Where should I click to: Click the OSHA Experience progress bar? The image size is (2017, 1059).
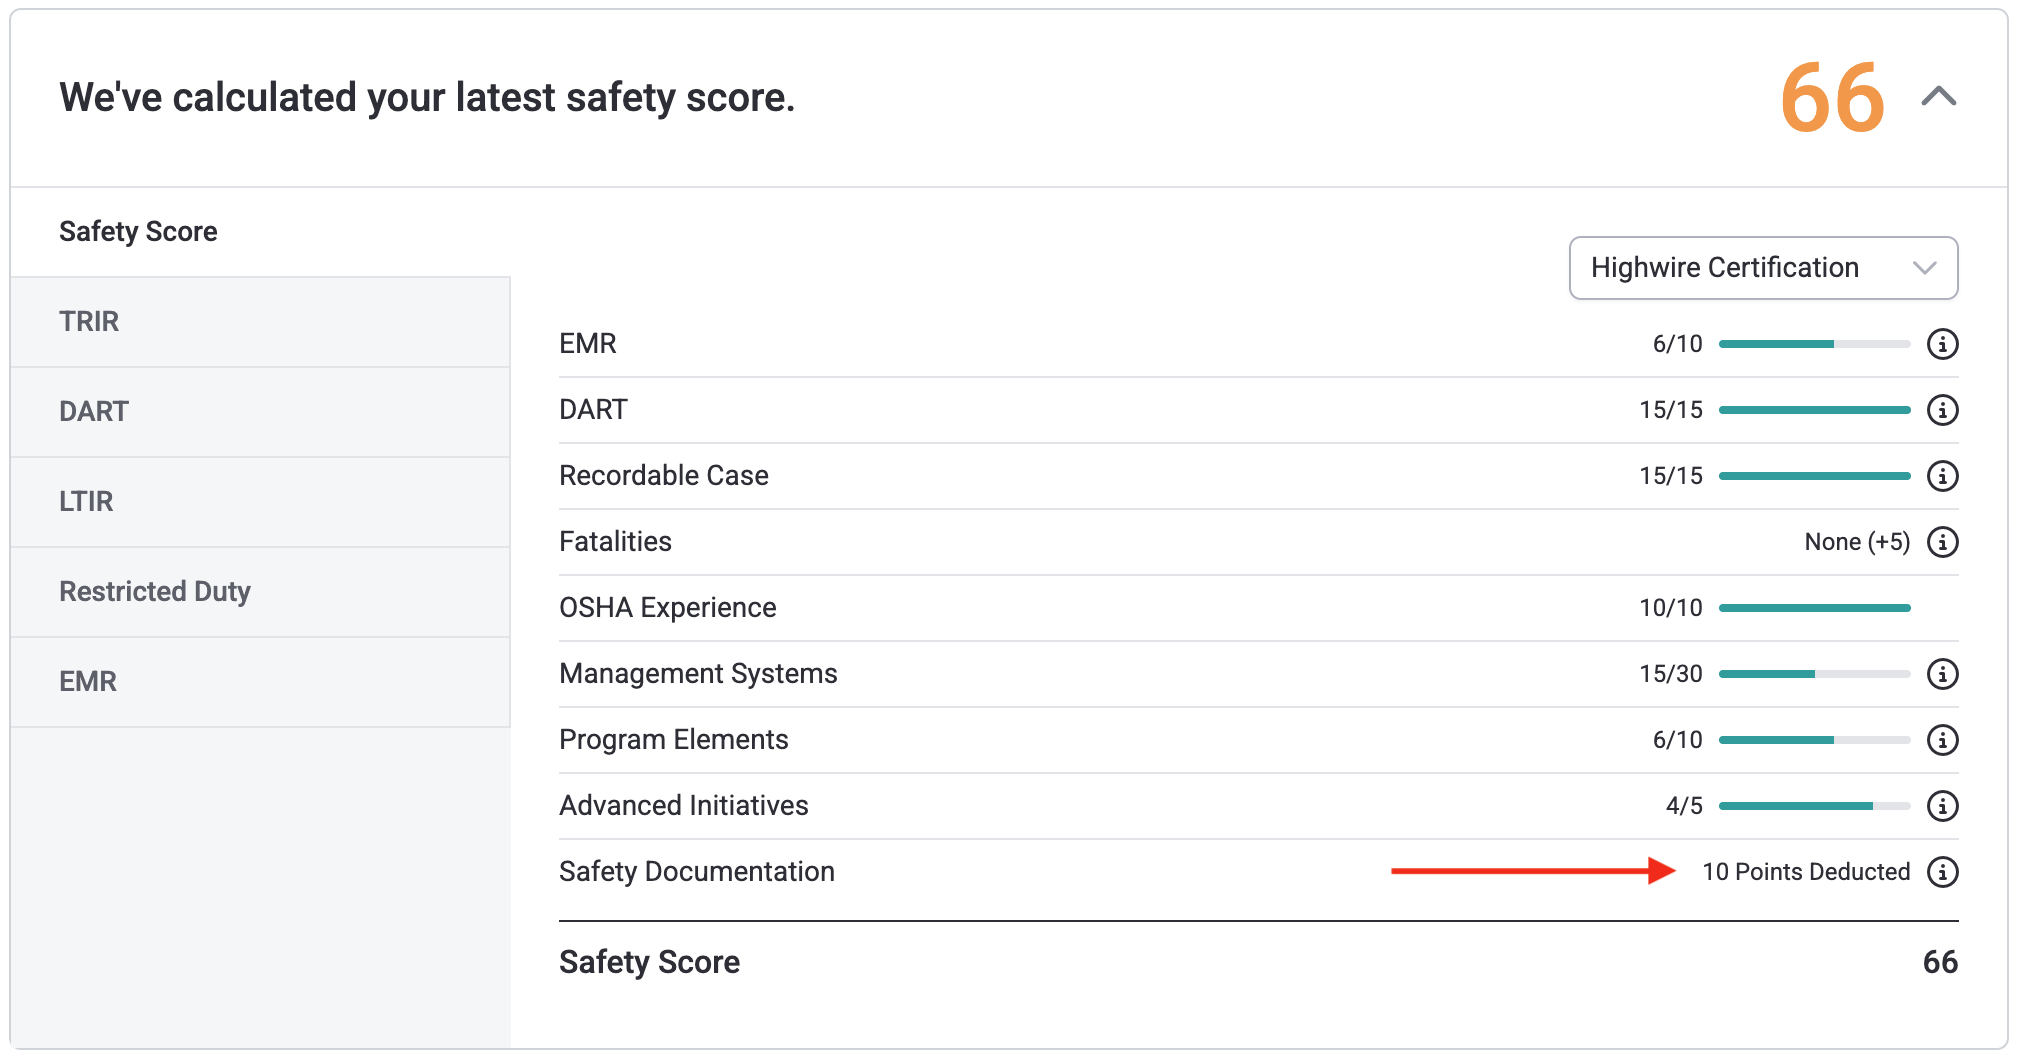[1814, 608]
